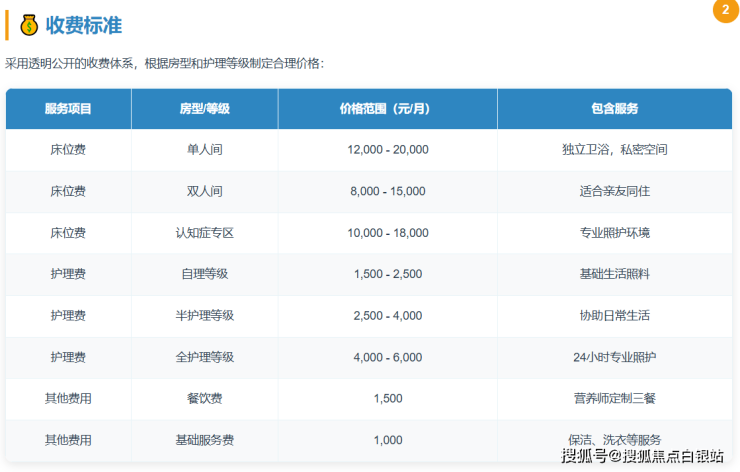The image size is (740, 472).
Task: Choose the 认知症专区 table cell
Action: tap(204, 233)
